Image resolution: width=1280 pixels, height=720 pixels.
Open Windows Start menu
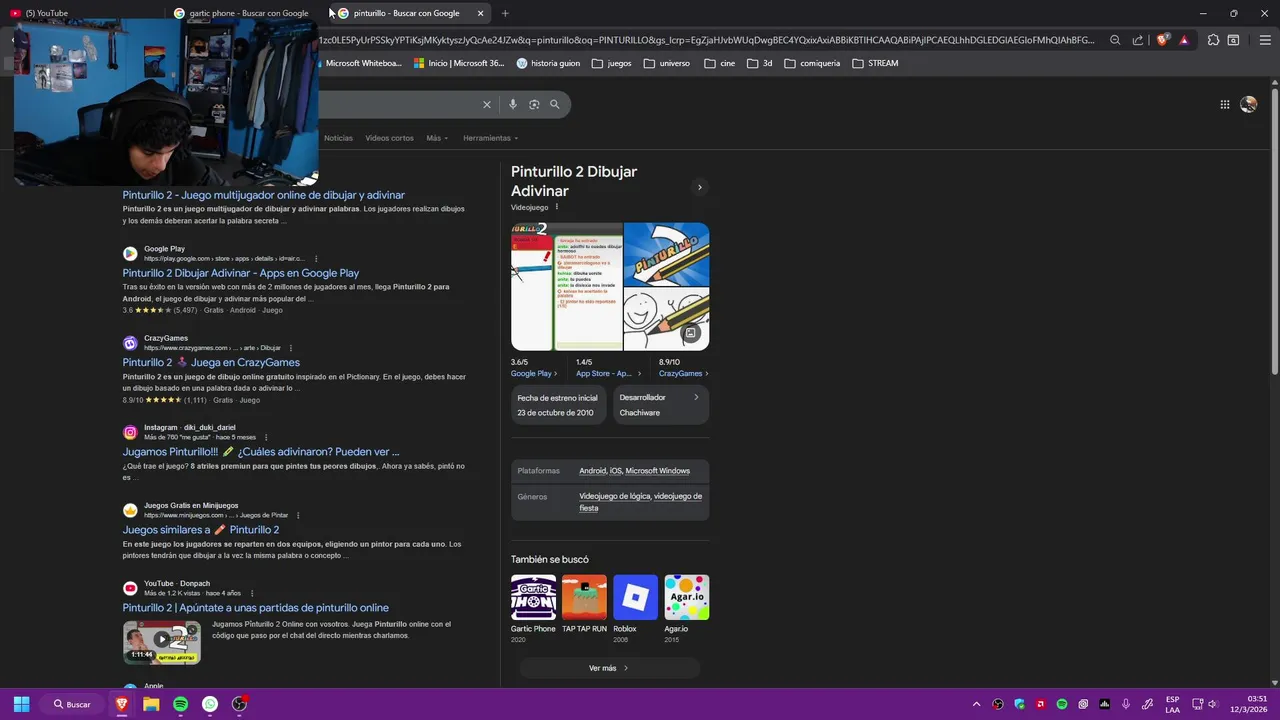point(21,704)
